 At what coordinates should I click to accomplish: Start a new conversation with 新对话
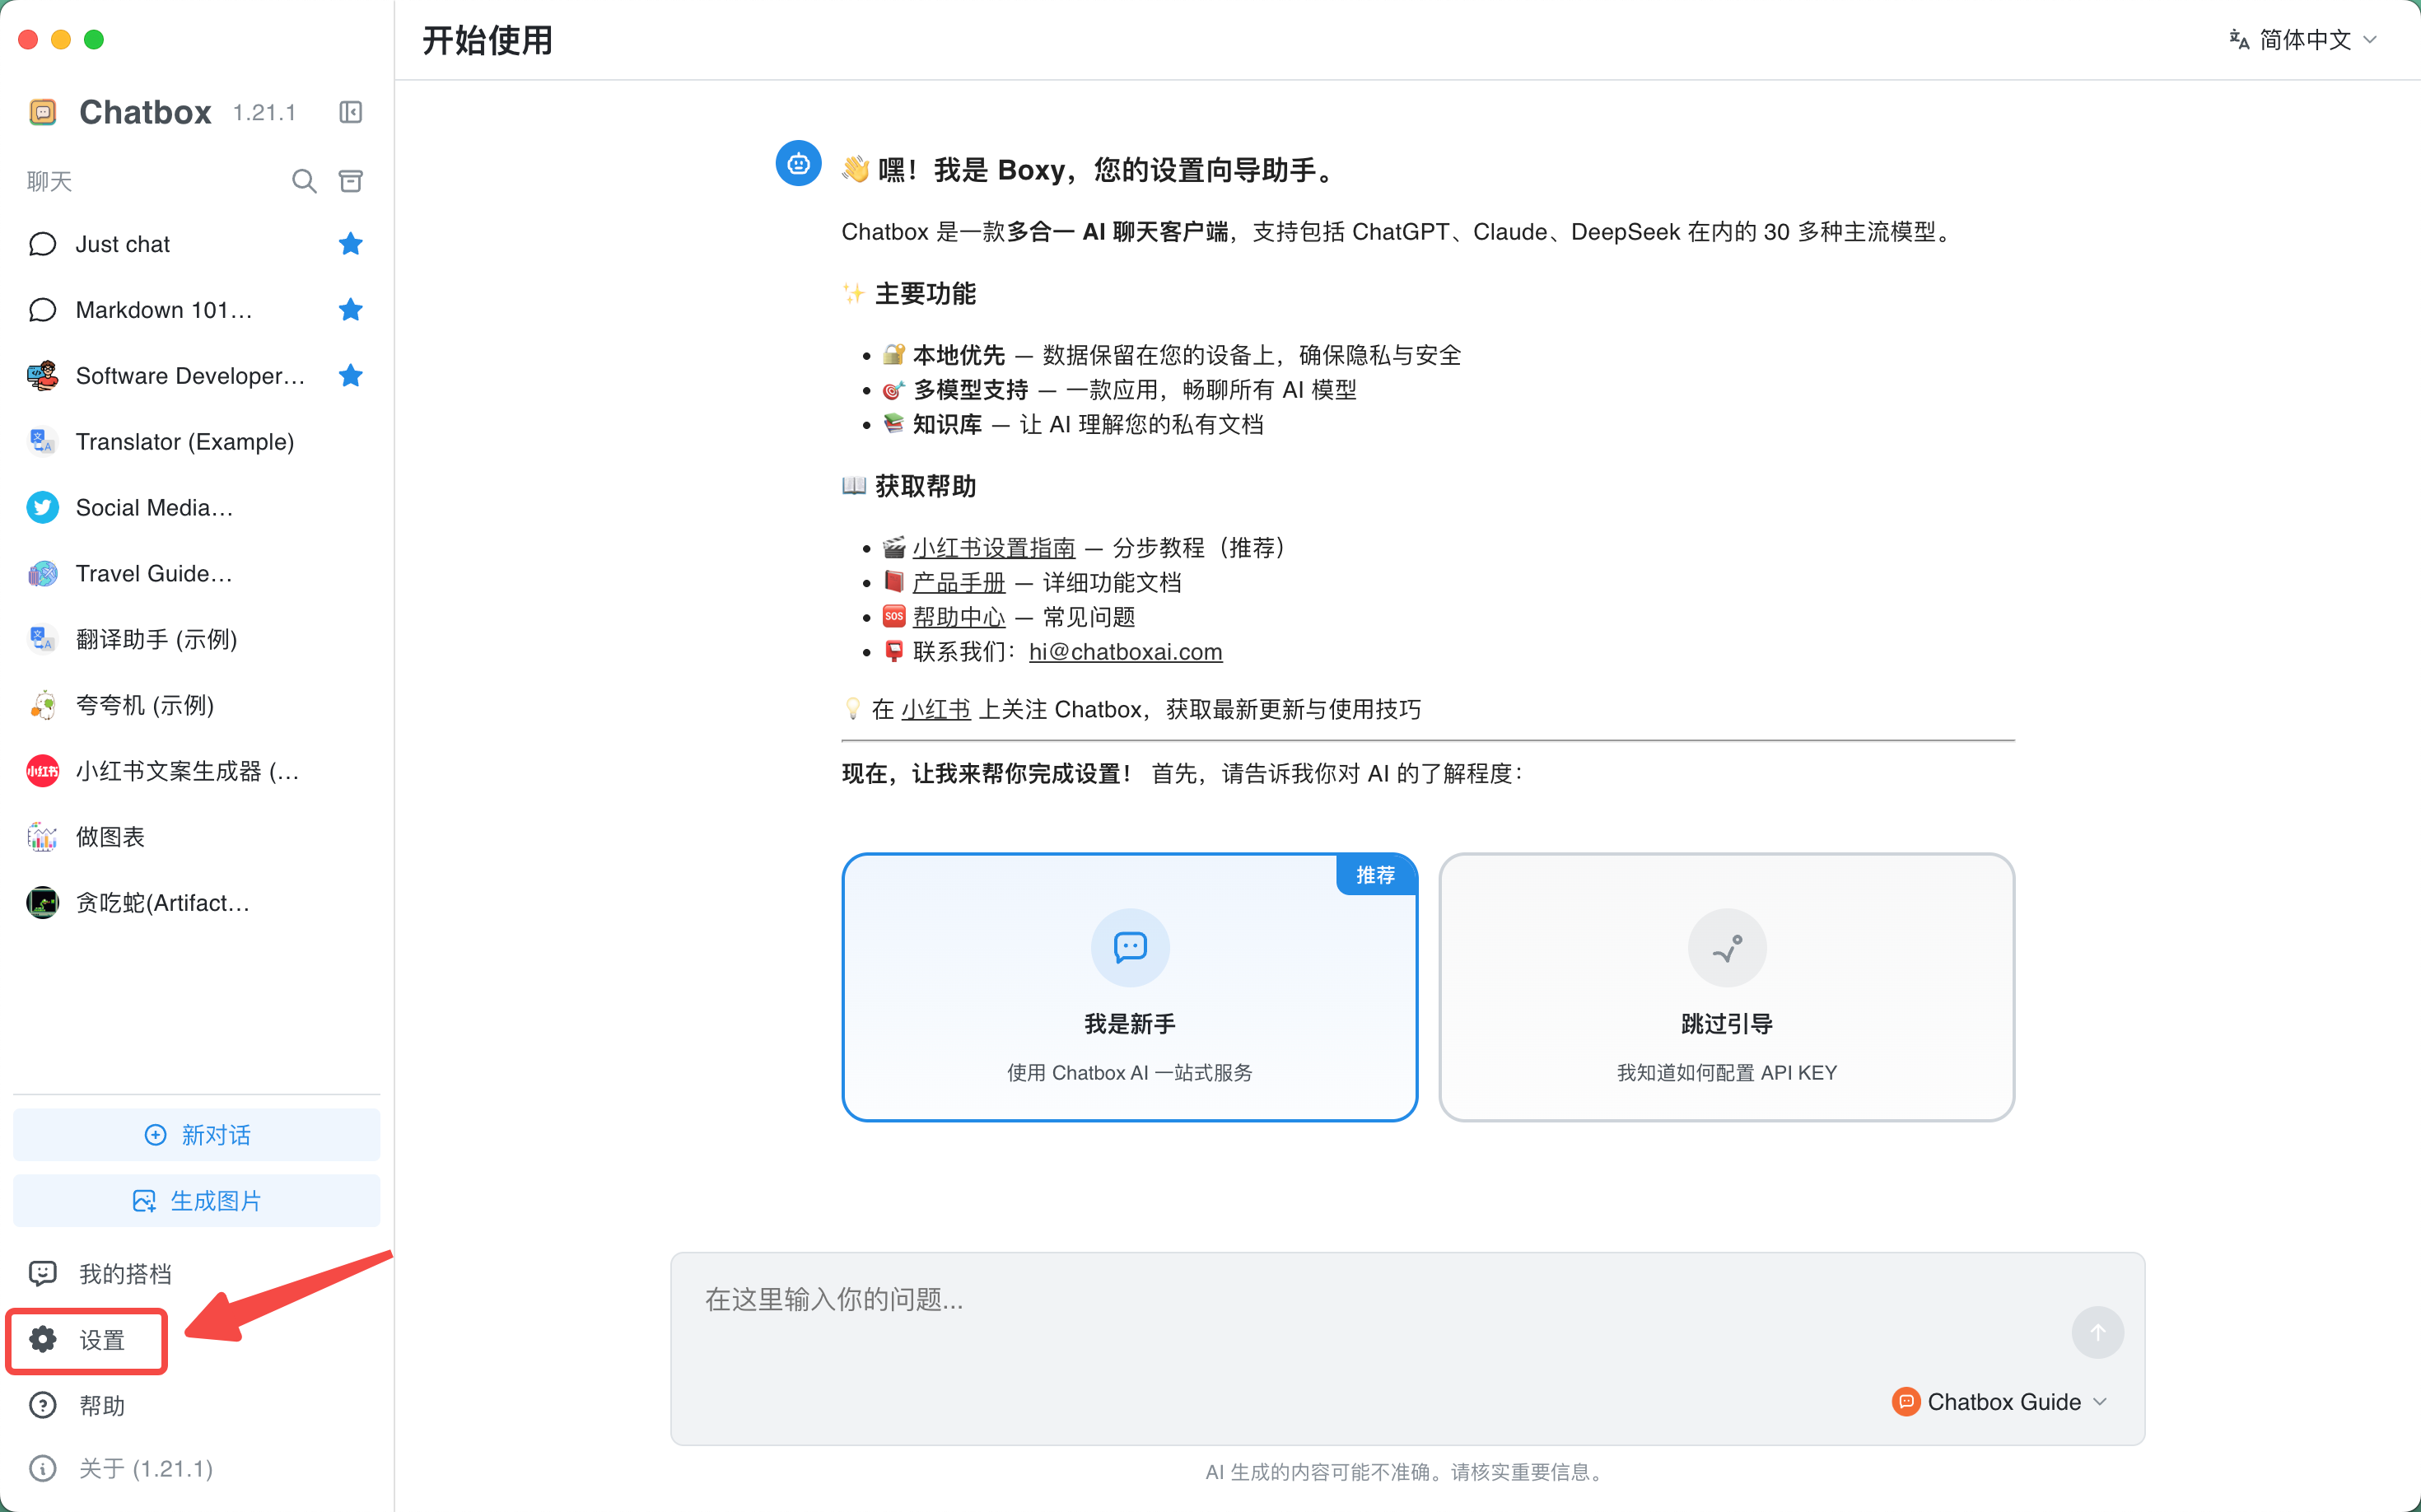[197, 1135]
